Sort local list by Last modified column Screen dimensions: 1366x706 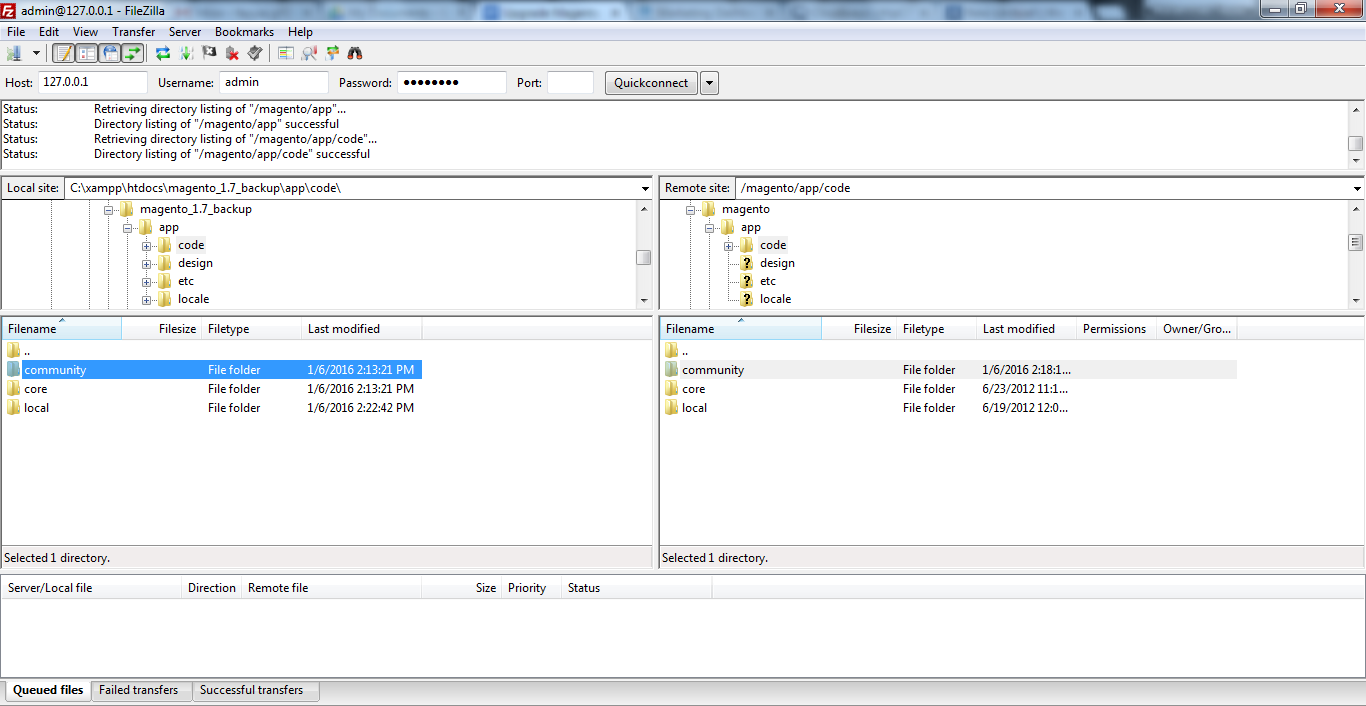pos(362,329)
